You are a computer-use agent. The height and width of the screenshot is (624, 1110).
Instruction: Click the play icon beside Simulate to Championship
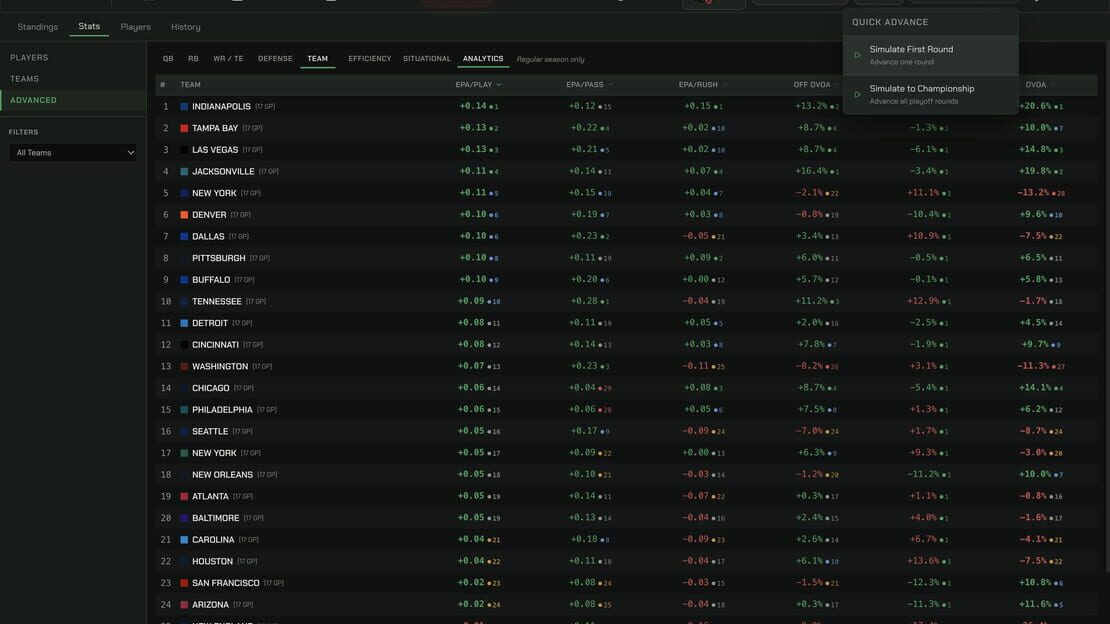[x=857, y=94]
